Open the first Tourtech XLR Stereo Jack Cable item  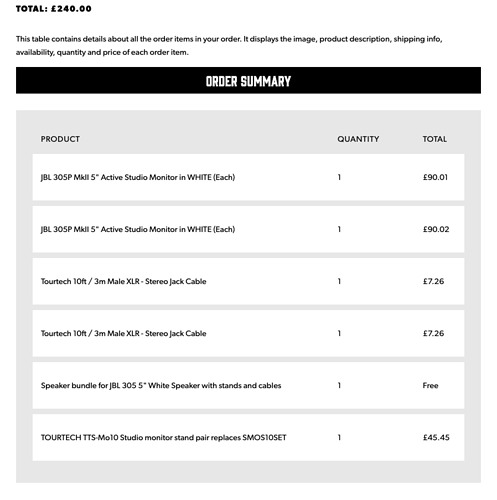tap(123, 281)
